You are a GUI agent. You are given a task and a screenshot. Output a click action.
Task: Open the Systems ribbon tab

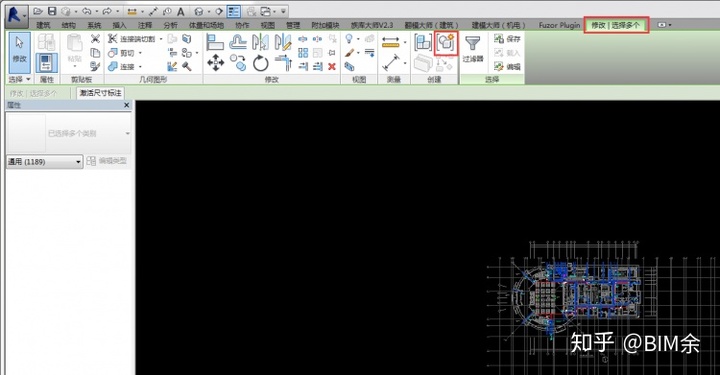pos(94,25)
